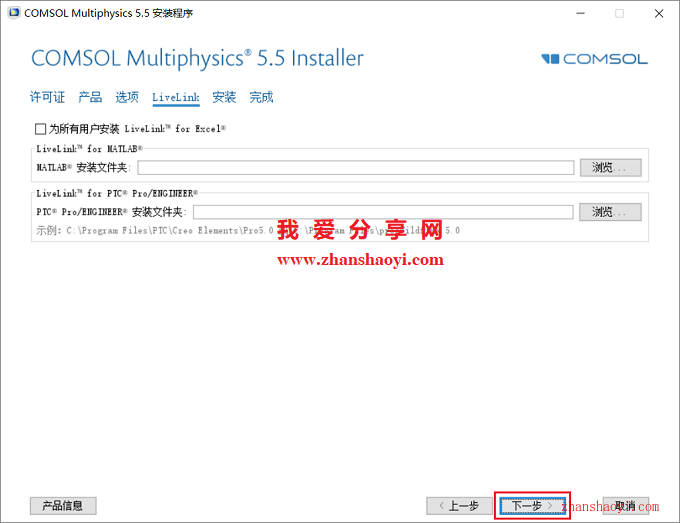Switch to the 选项 tab

(127, 97)
